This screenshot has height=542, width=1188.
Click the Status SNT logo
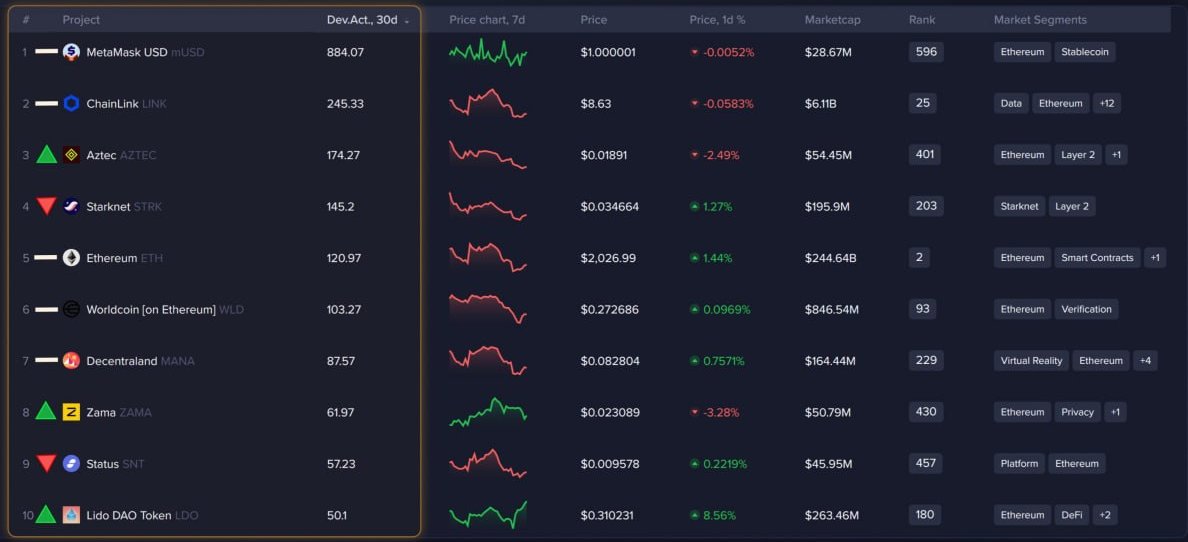(71, 463)
